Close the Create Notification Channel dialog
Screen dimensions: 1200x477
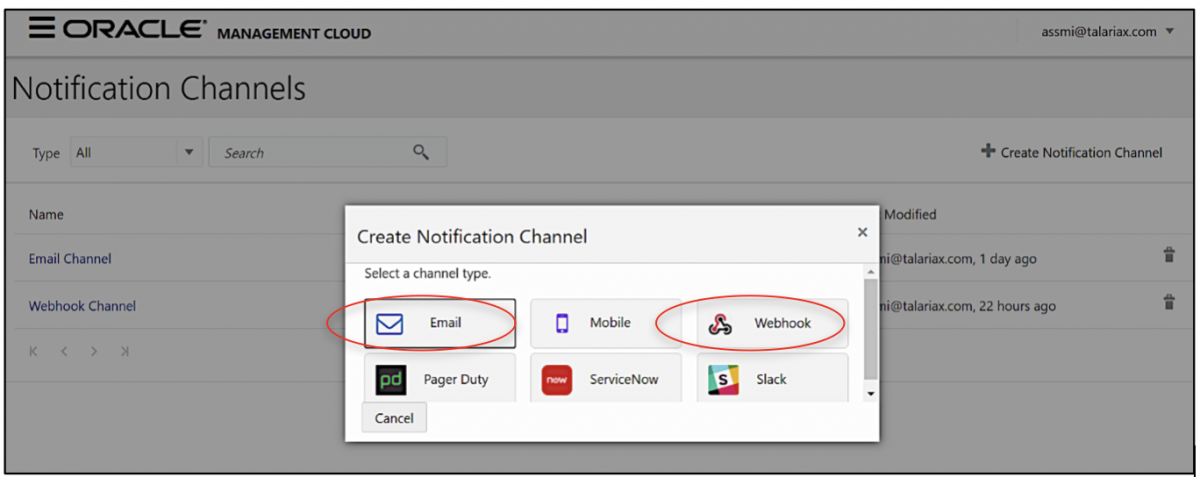862,232
